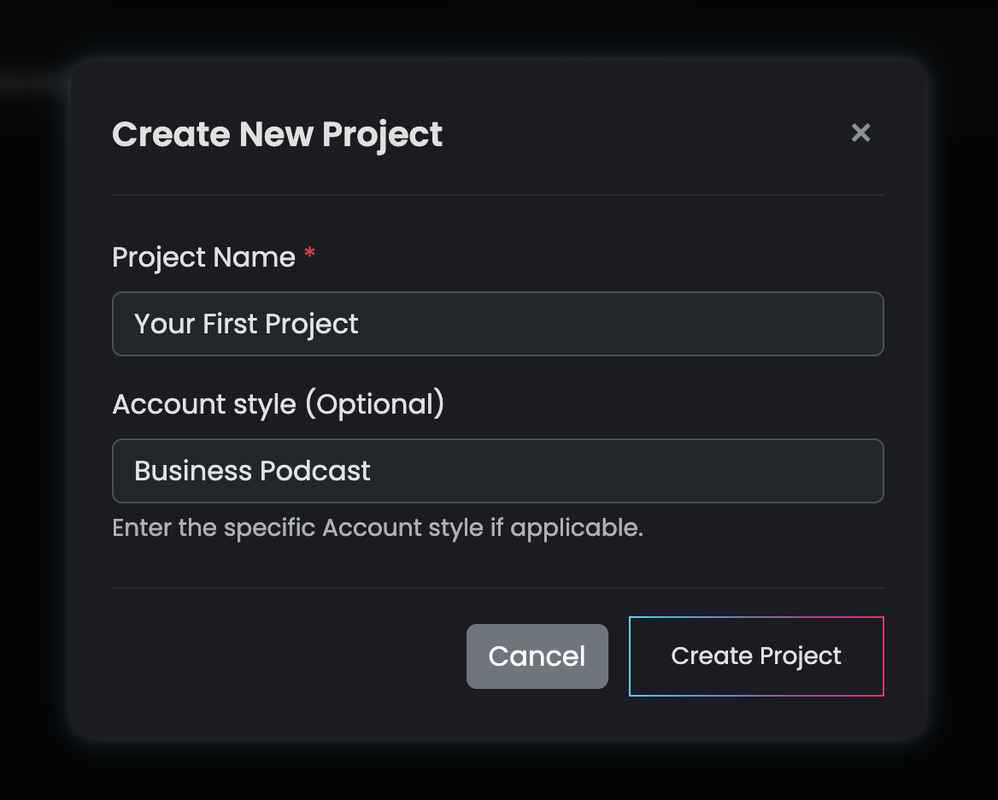The image size is (998, 800).
Task: Click the gray Cancel button
Action: click(x=537, y=656)
